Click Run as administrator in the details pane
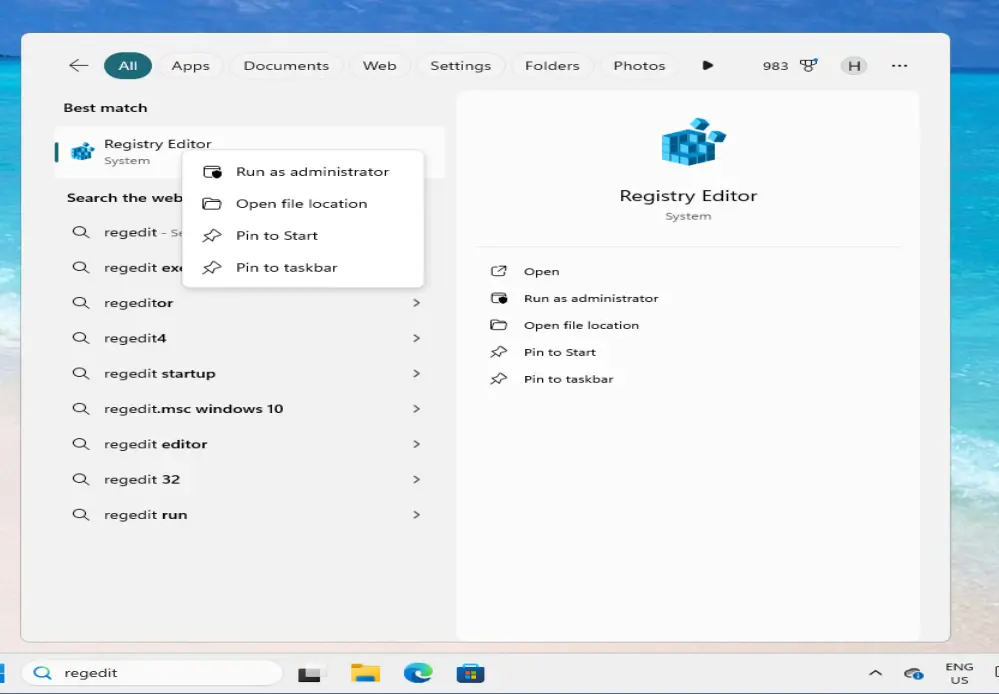The width and height of the screenshot is (999, 694). click(x=591, y=298)
